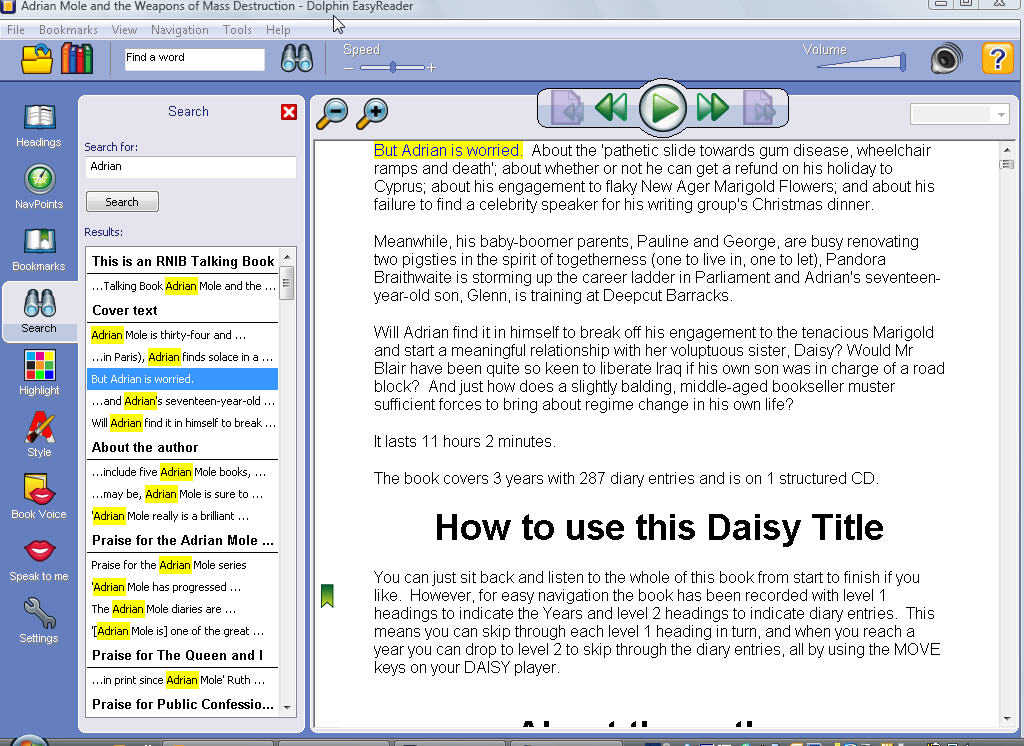Viewport: 1024px width, 746px height.
Task: Click the binoculars find icon in the toolbar
Action: tap(296, 59)
